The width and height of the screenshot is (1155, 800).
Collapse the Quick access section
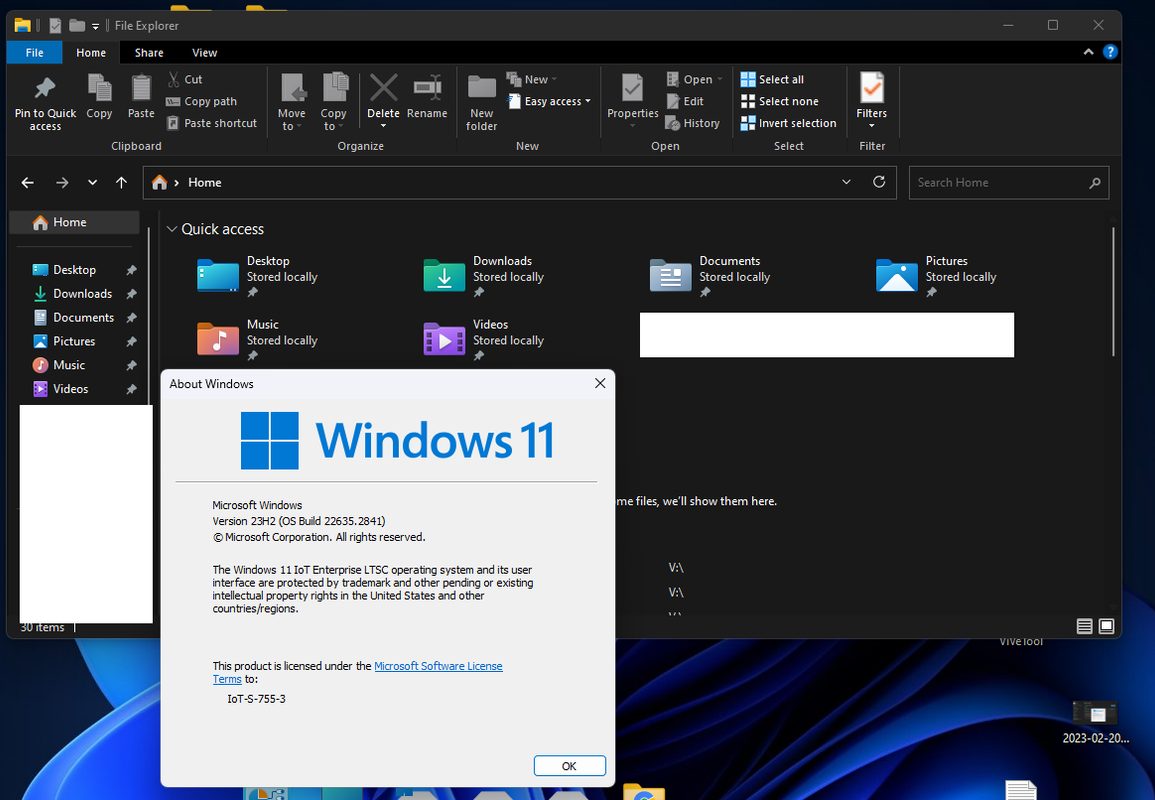(x=172, y=229)
